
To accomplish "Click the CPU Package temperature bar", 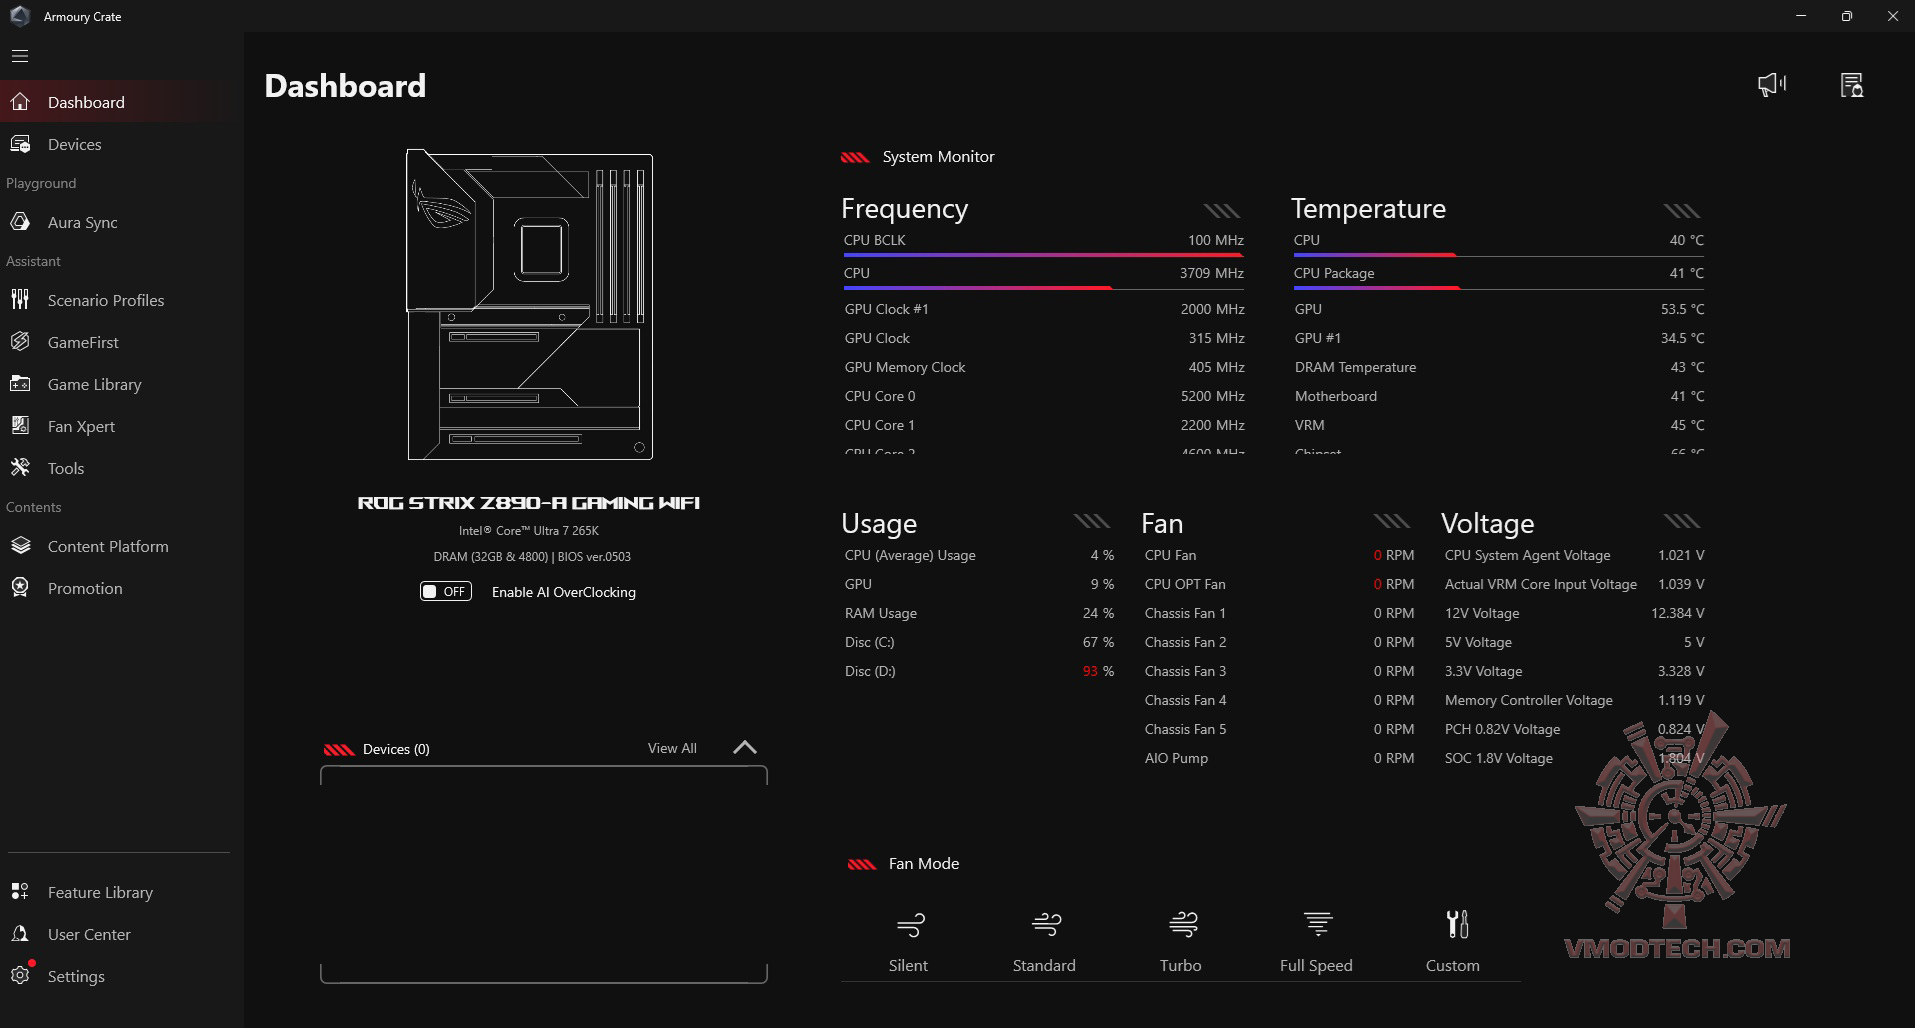I will coord(1498,288).
